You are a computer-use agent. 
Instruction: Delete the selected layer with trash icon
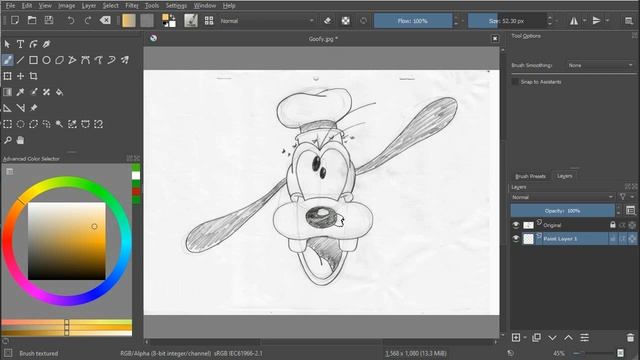coord(630,338)
